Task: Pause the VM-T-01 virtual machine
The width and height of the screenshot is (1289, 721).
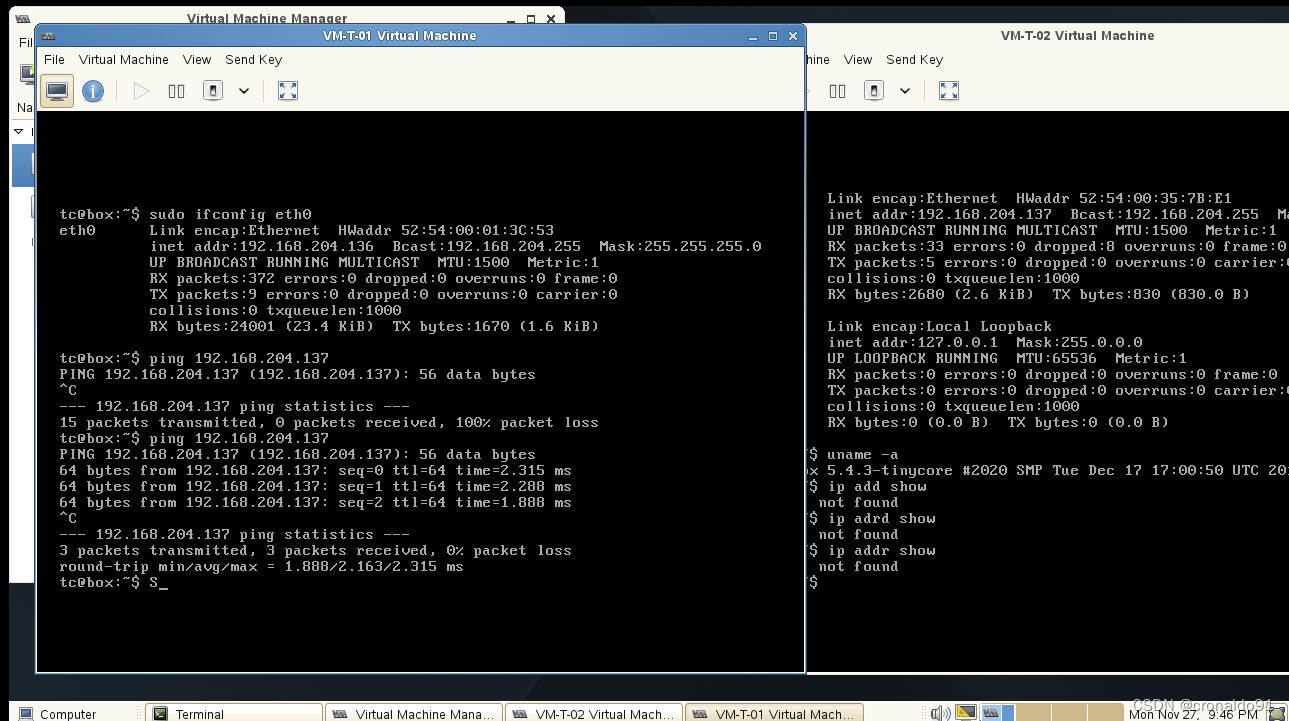Action: coord(177,91)
